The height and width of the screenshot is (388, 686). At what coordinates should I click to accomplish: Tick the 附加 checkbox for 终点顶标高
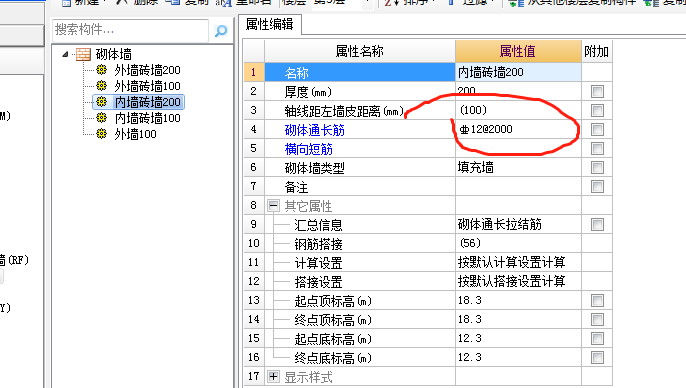(x=597, y=319)
